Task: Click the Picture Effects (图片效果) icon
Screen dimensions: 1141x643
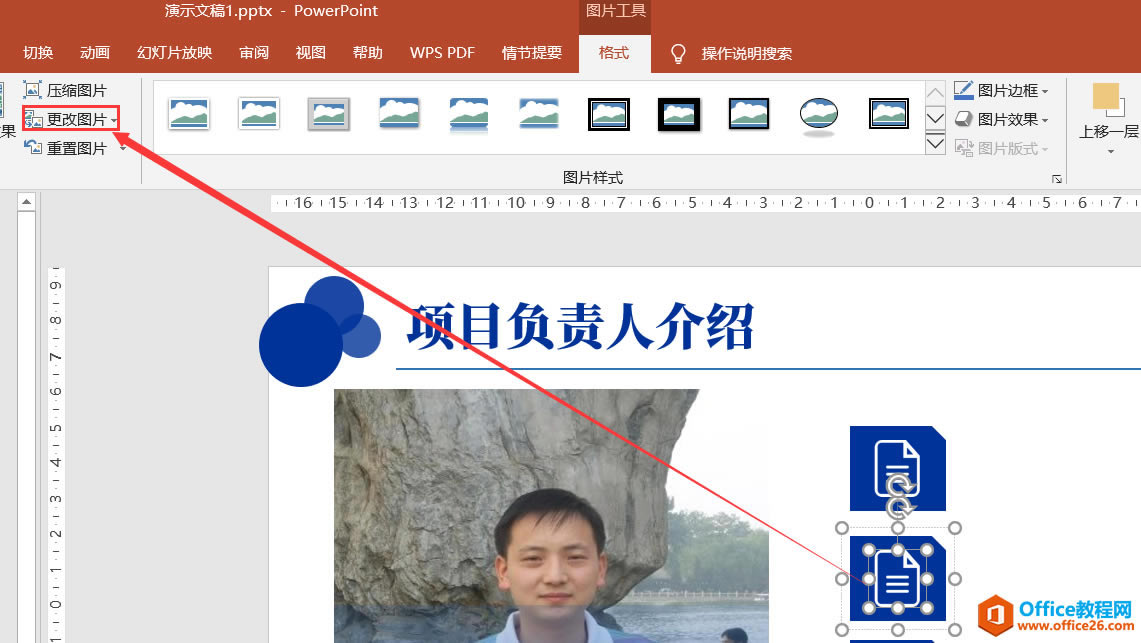Action: 963,119
